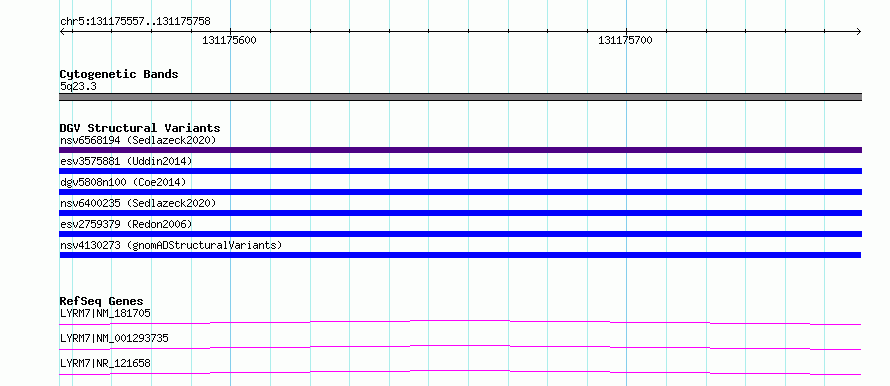The image size is (890, 386).
Task: Select the magenta intron line of NM_001293735
Action: coord(461,347)
